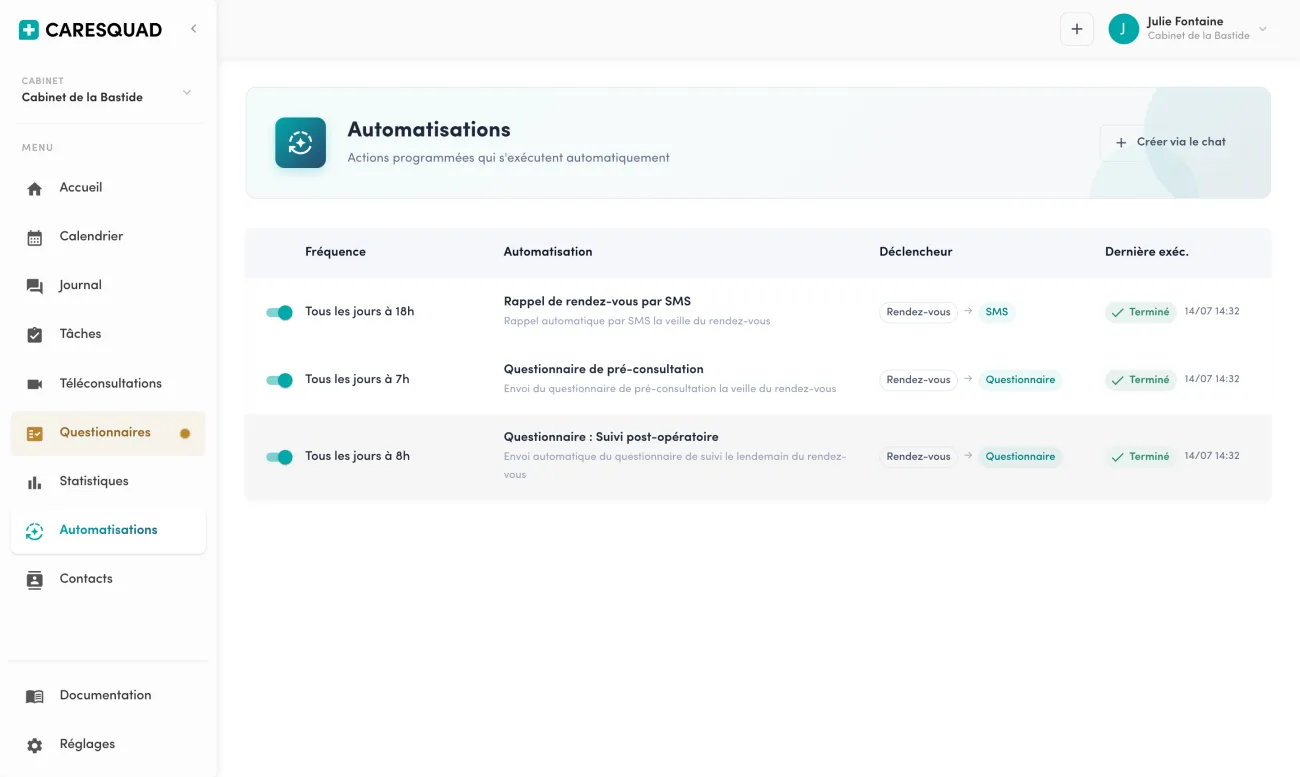
Task: Open Documentation link in sidebar
Action: [x=108, y=695]
